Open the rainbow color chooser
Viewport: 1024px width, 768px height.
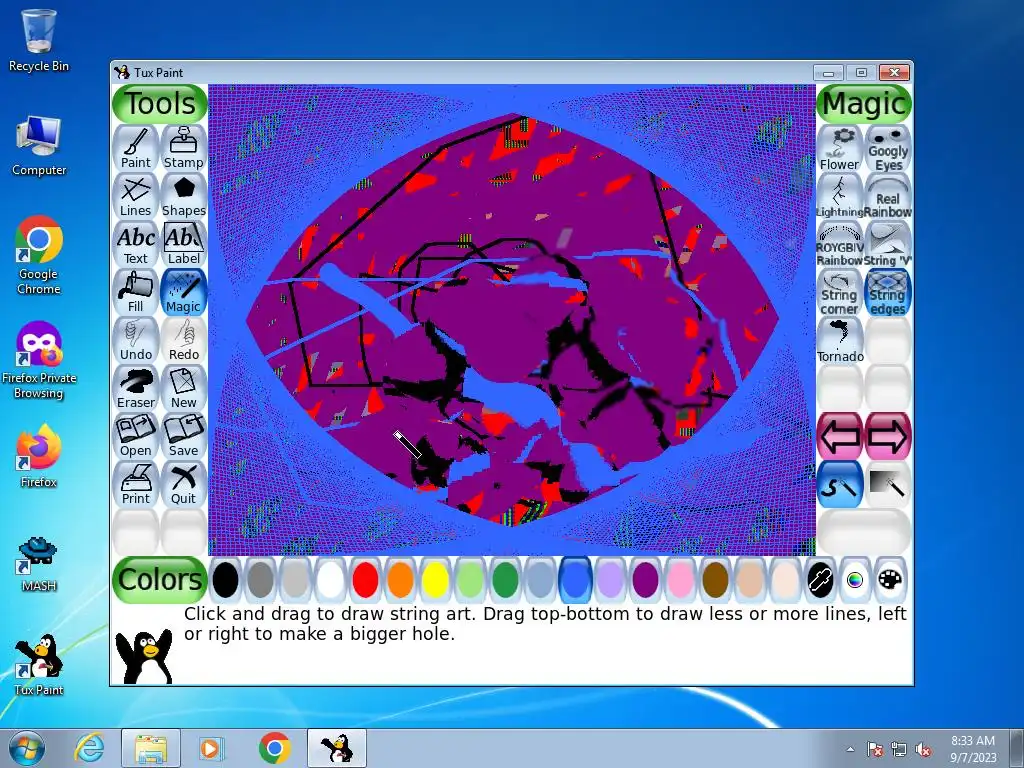click(855, 579)
